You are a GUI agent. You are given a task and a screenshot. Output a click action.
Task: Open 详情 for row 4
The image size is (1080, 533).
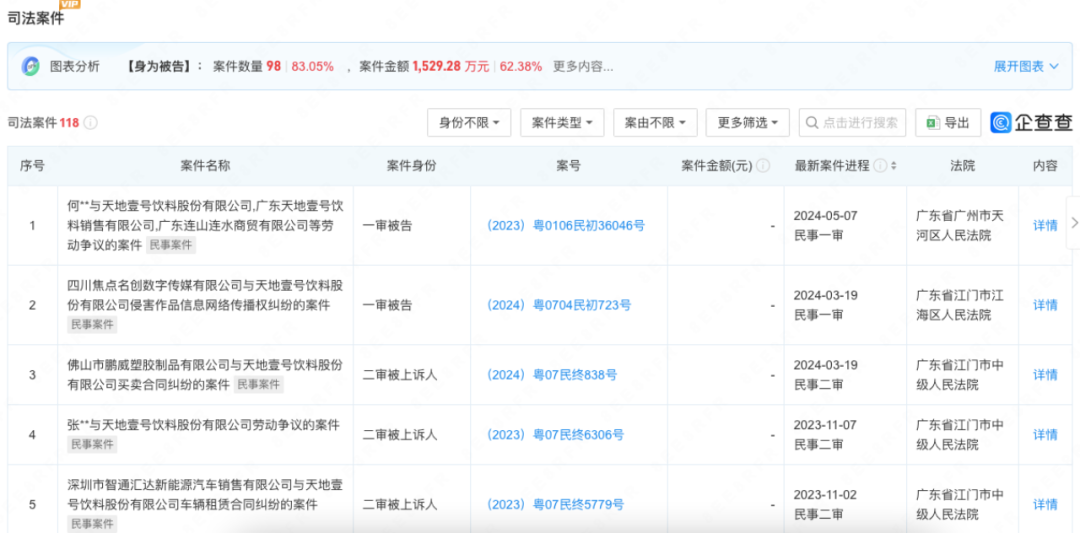[1045, 435]
